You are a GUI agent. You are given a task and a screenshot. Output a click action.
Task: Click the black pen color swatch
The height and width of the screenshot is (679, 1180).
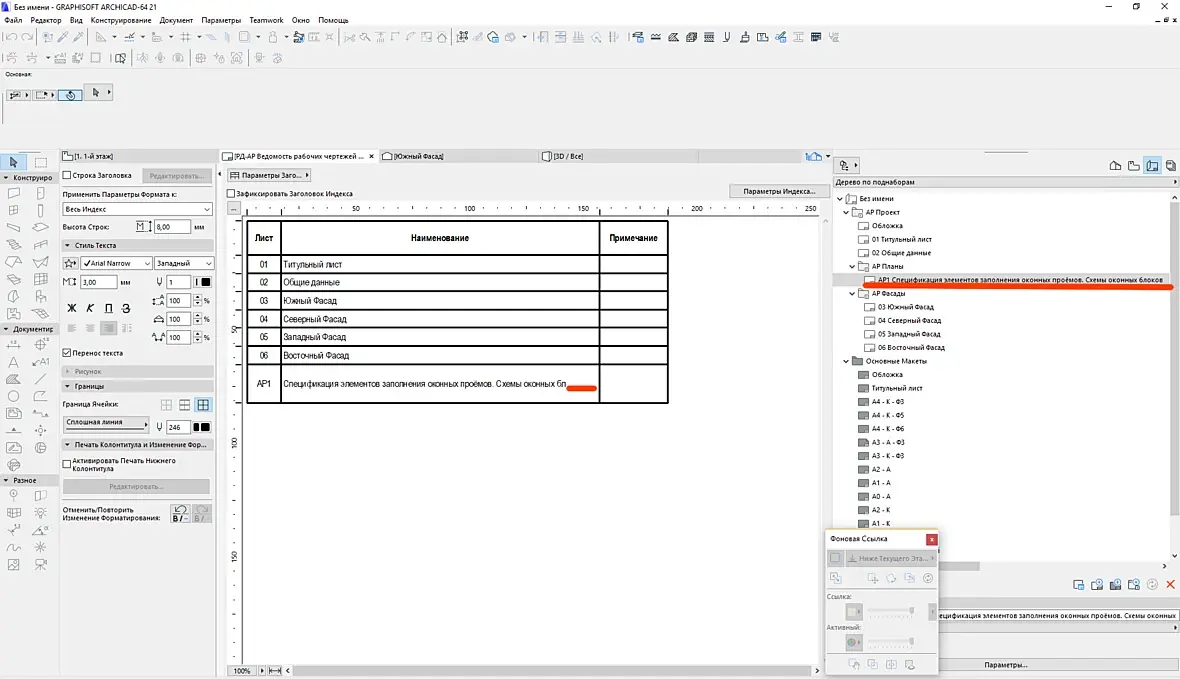[205, 282]
